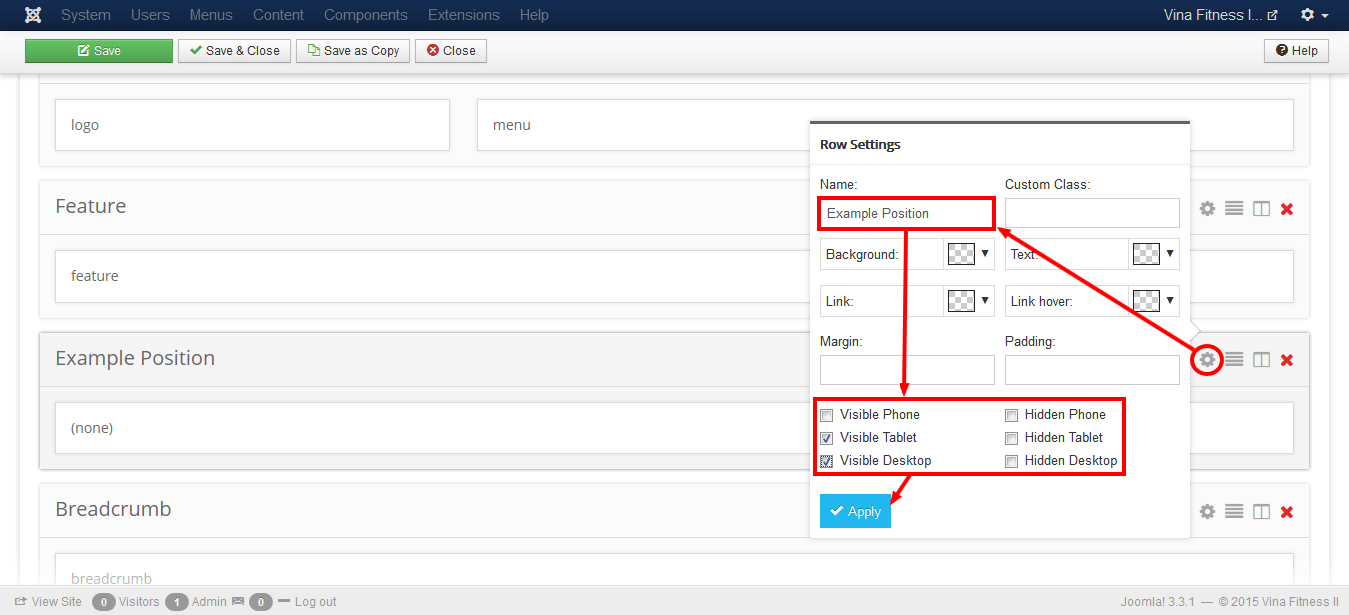Click columns layout icon on Example Position row
Image resolution: width=1349 pixels, height=615 pixels.
click(x=1261, y=360)
